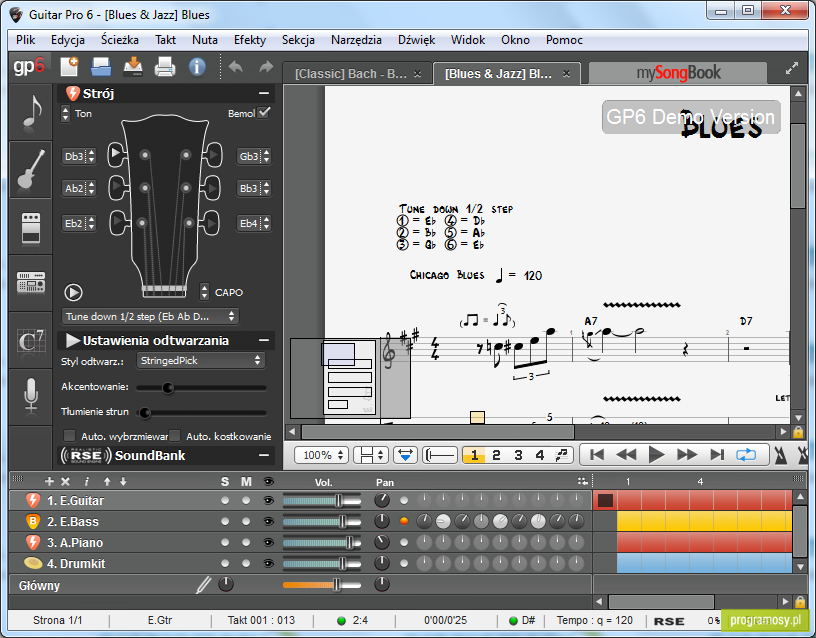This screenshot has height=638, width=816.
Task: Open the chord panel (C7 icon)
Action: tap(31, 341)
